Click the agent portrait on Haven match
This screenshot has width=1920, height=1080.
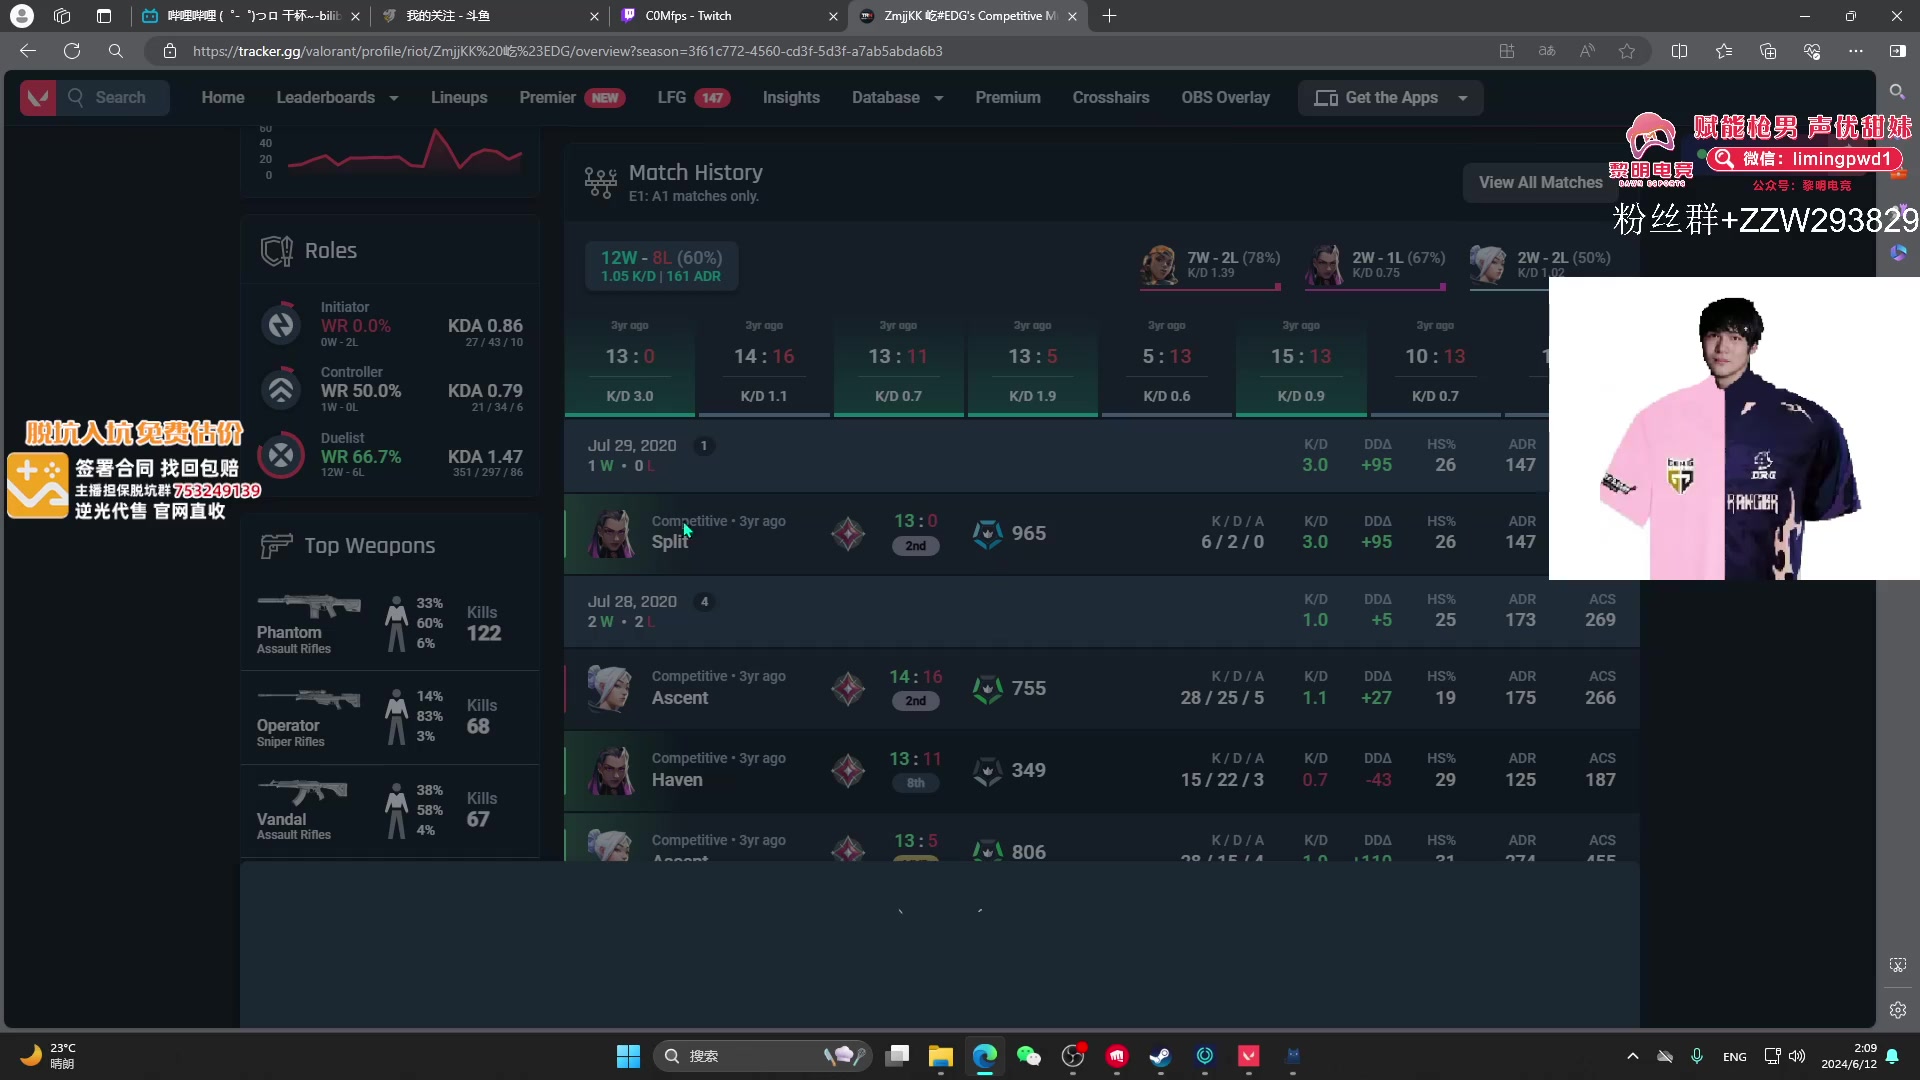[610, 770]
